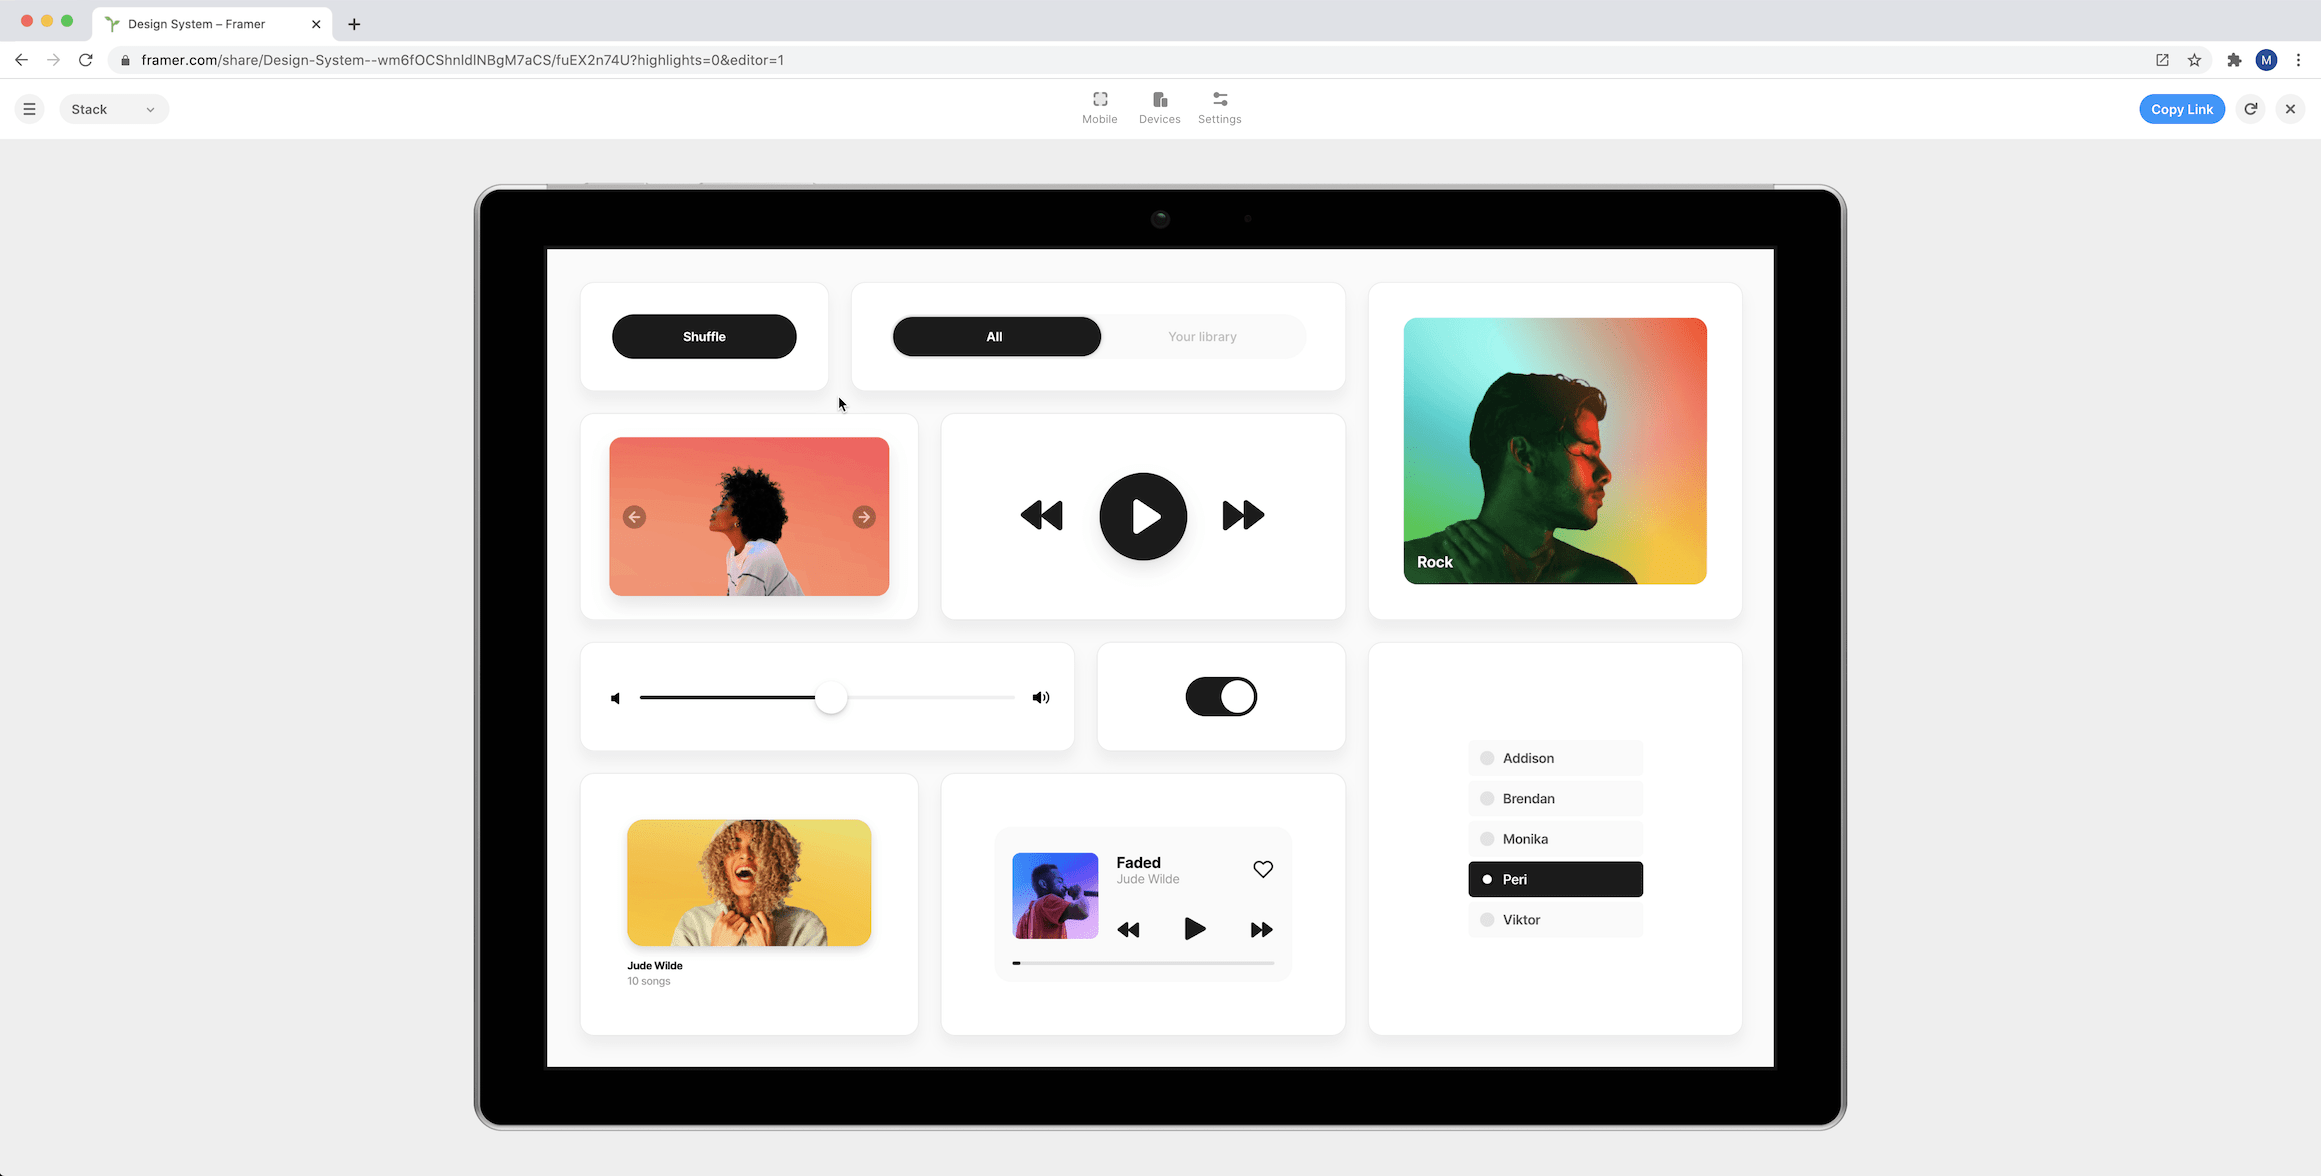2321x1176 pixels.
Task: Switch to the Your library tab
Action: [x=1202, y=337]
